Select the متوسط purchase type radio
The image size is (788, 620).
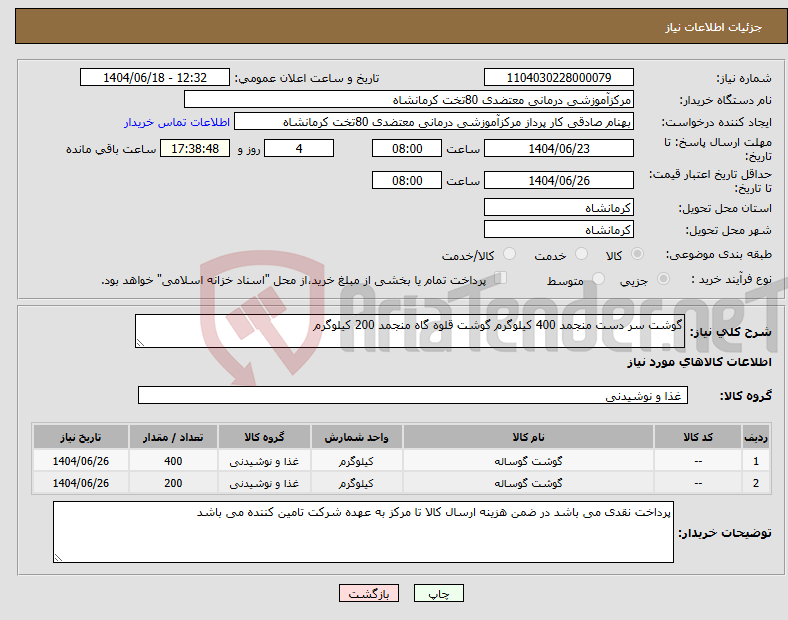tap(598, 279)
